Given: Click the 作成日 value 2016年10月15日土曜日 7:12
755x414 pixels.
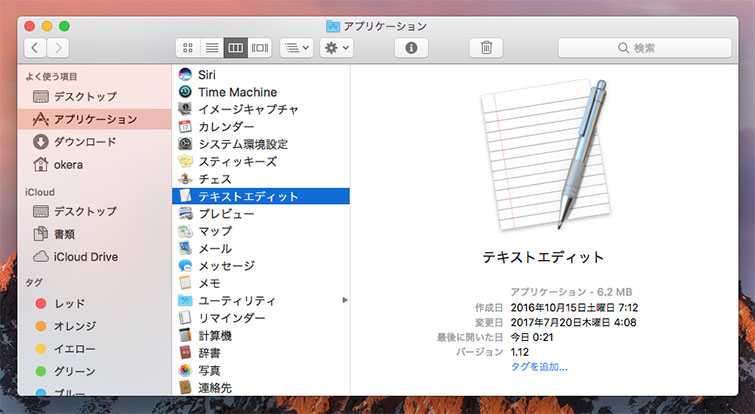Looking at the screenshot, I should click(574, 307).
